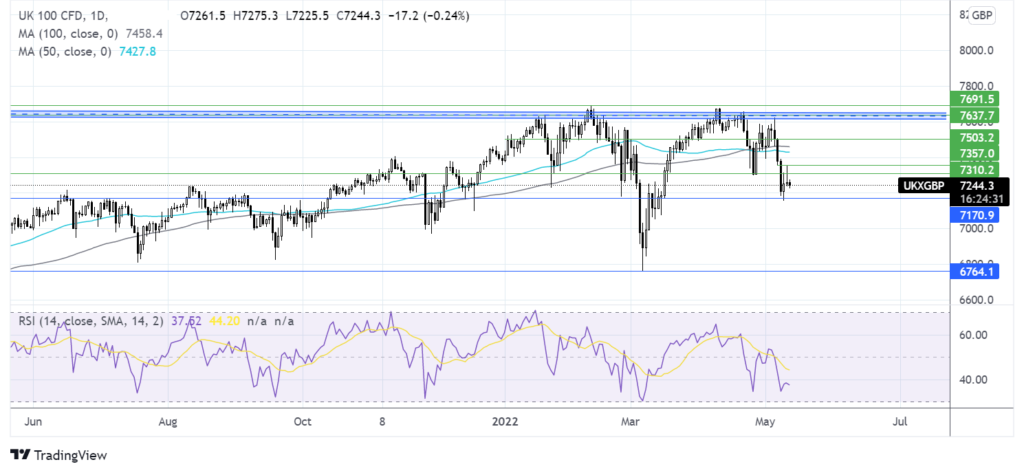Click the Mar label on time axis
1024x473 pixels.
(x=630, y=421)
